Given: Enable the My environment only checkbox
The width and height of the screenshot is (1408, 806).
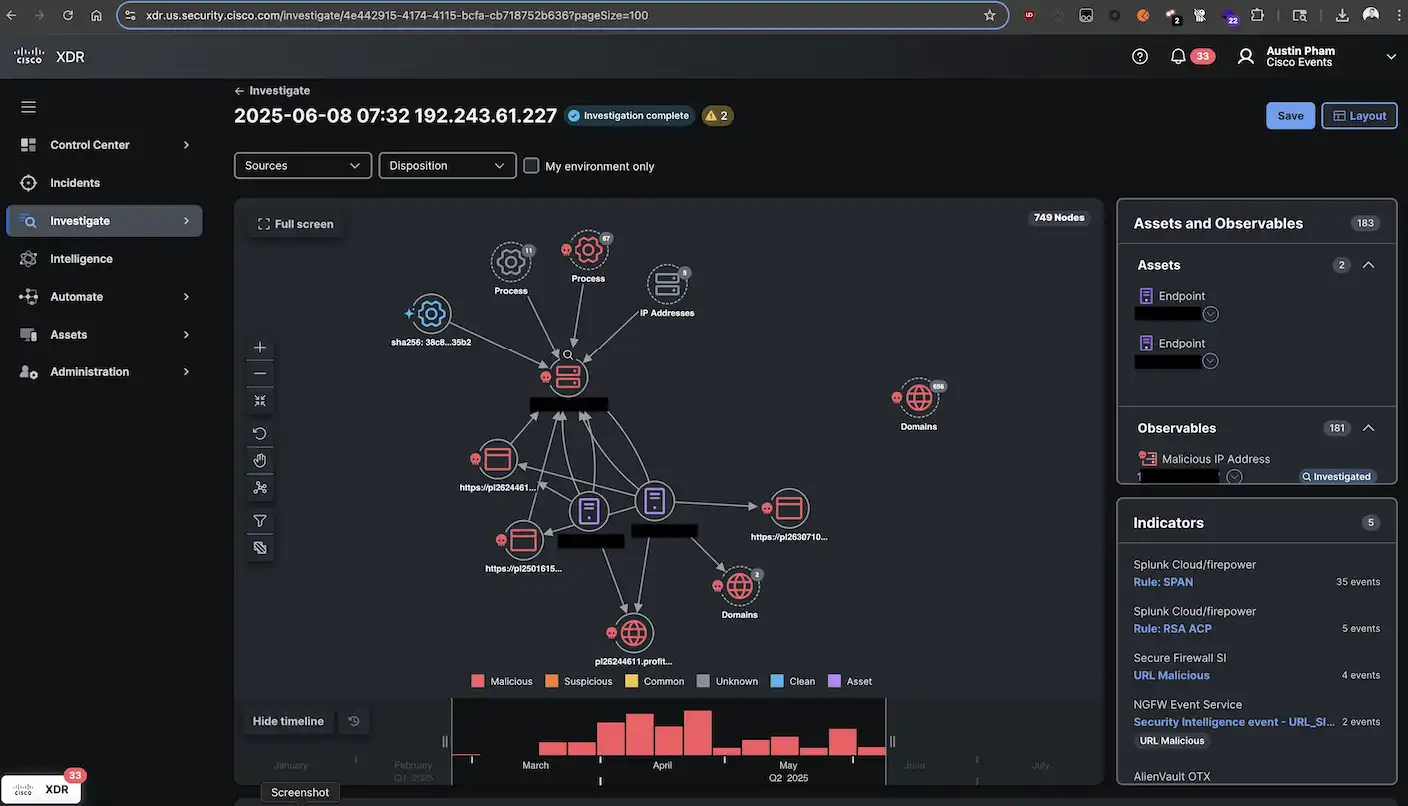Looking at the screenshot, I should click(531, 166).
